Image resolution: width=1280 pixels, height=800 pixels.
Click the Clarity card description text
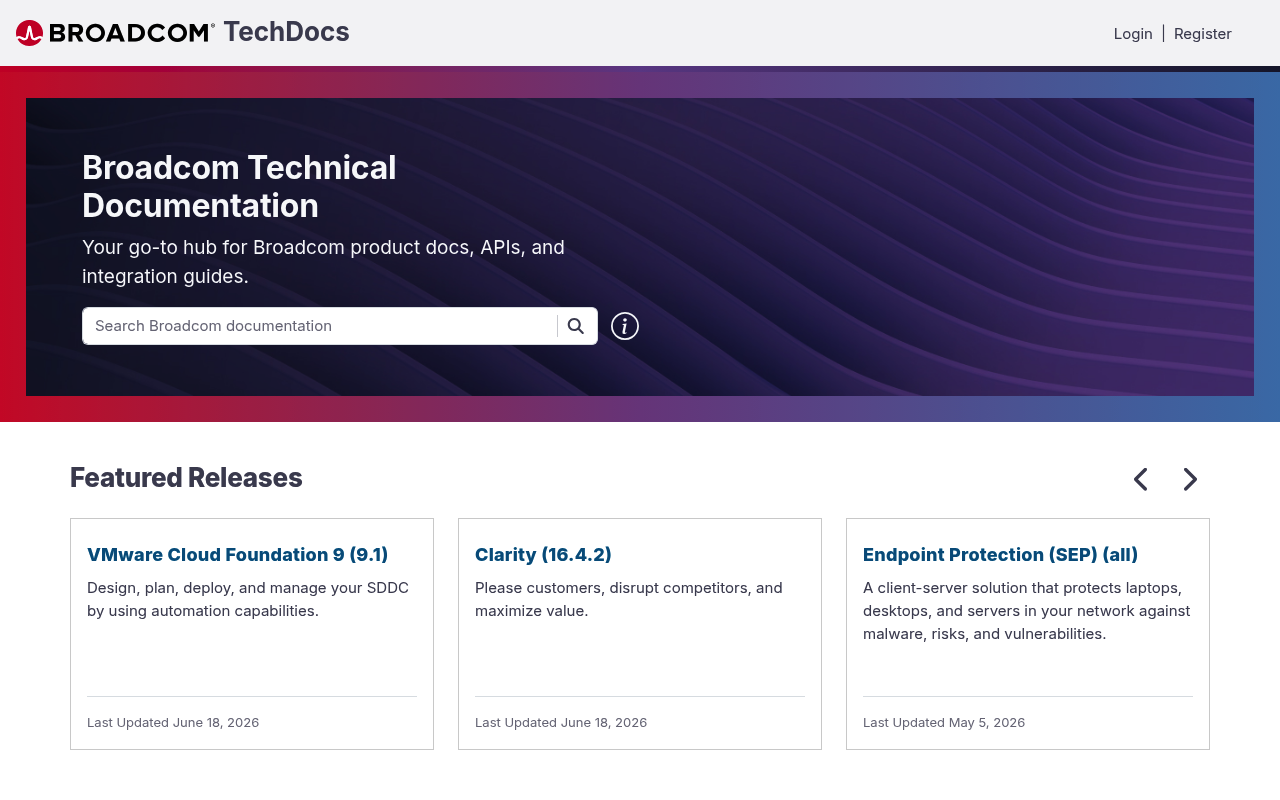(x=629, y=599)
